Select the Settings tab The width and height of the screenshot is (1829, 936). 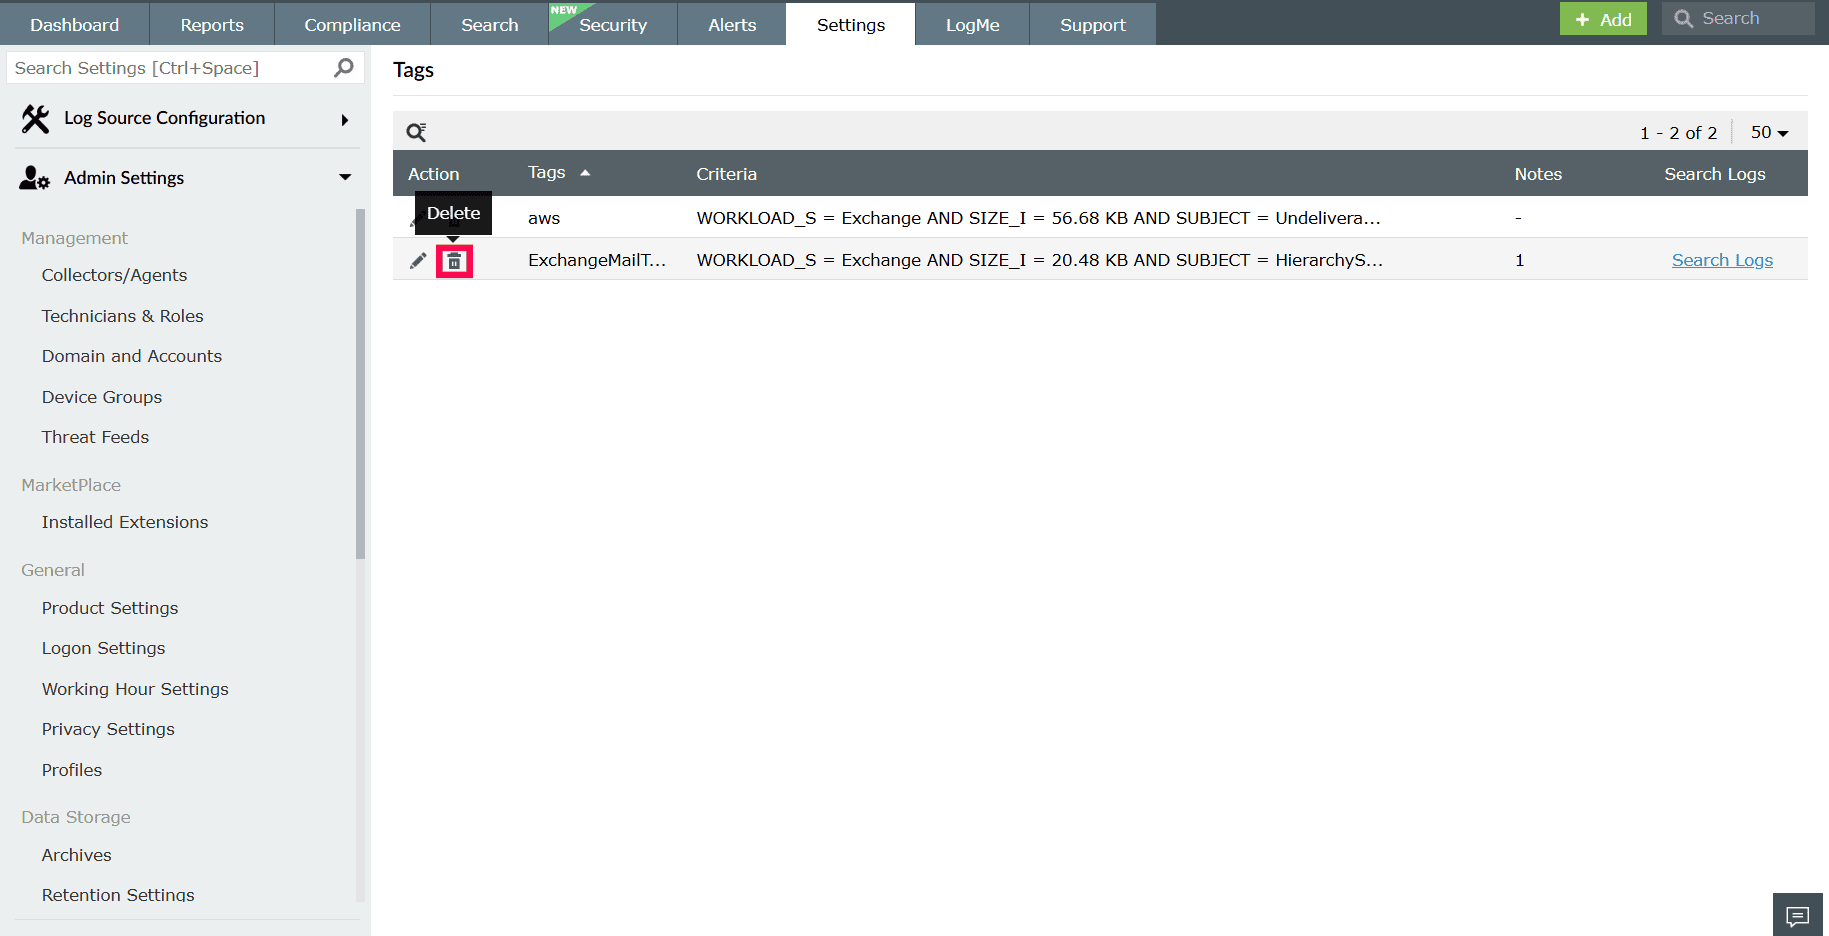point(851,24)
